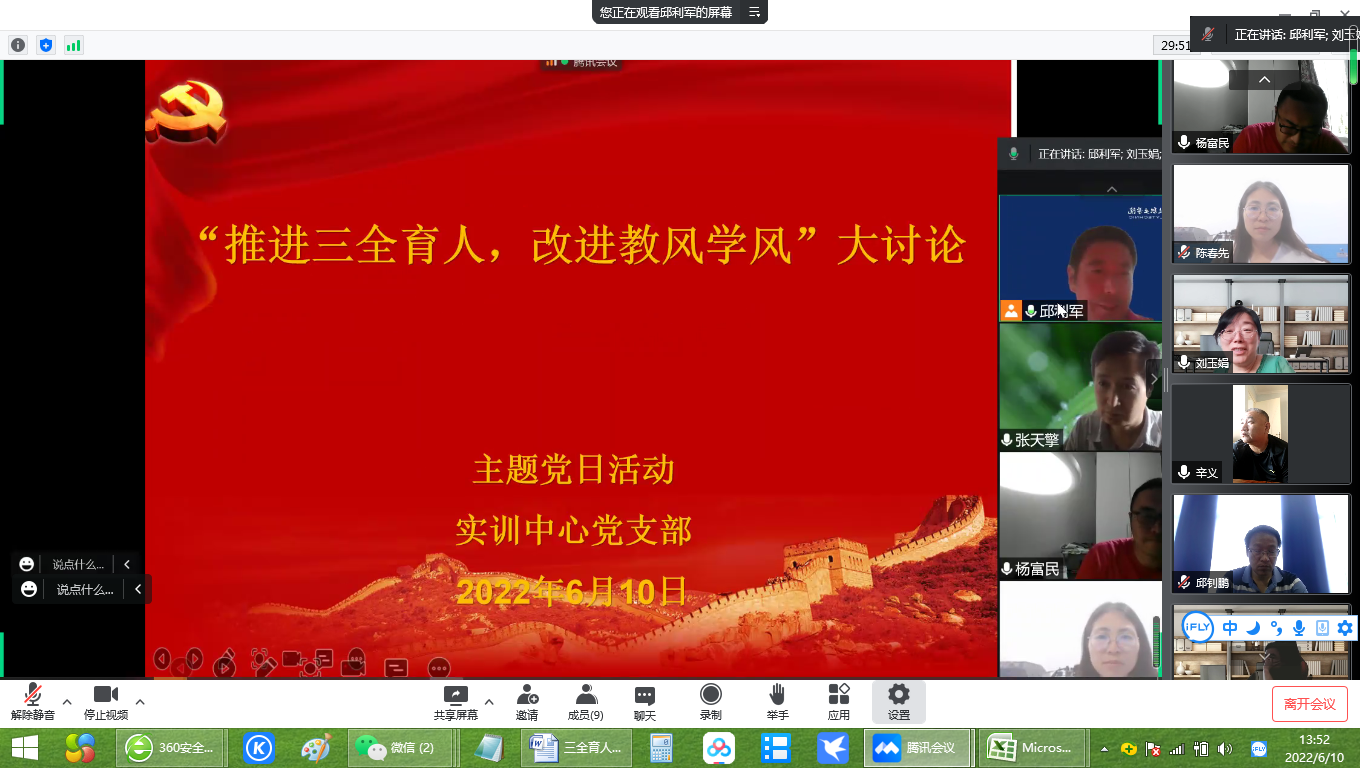Image resolution: width=1360 pixels, height=768 pixels.
Task: Expand audio options arrow beside 解除静音
Action: (x=67, y=701)
